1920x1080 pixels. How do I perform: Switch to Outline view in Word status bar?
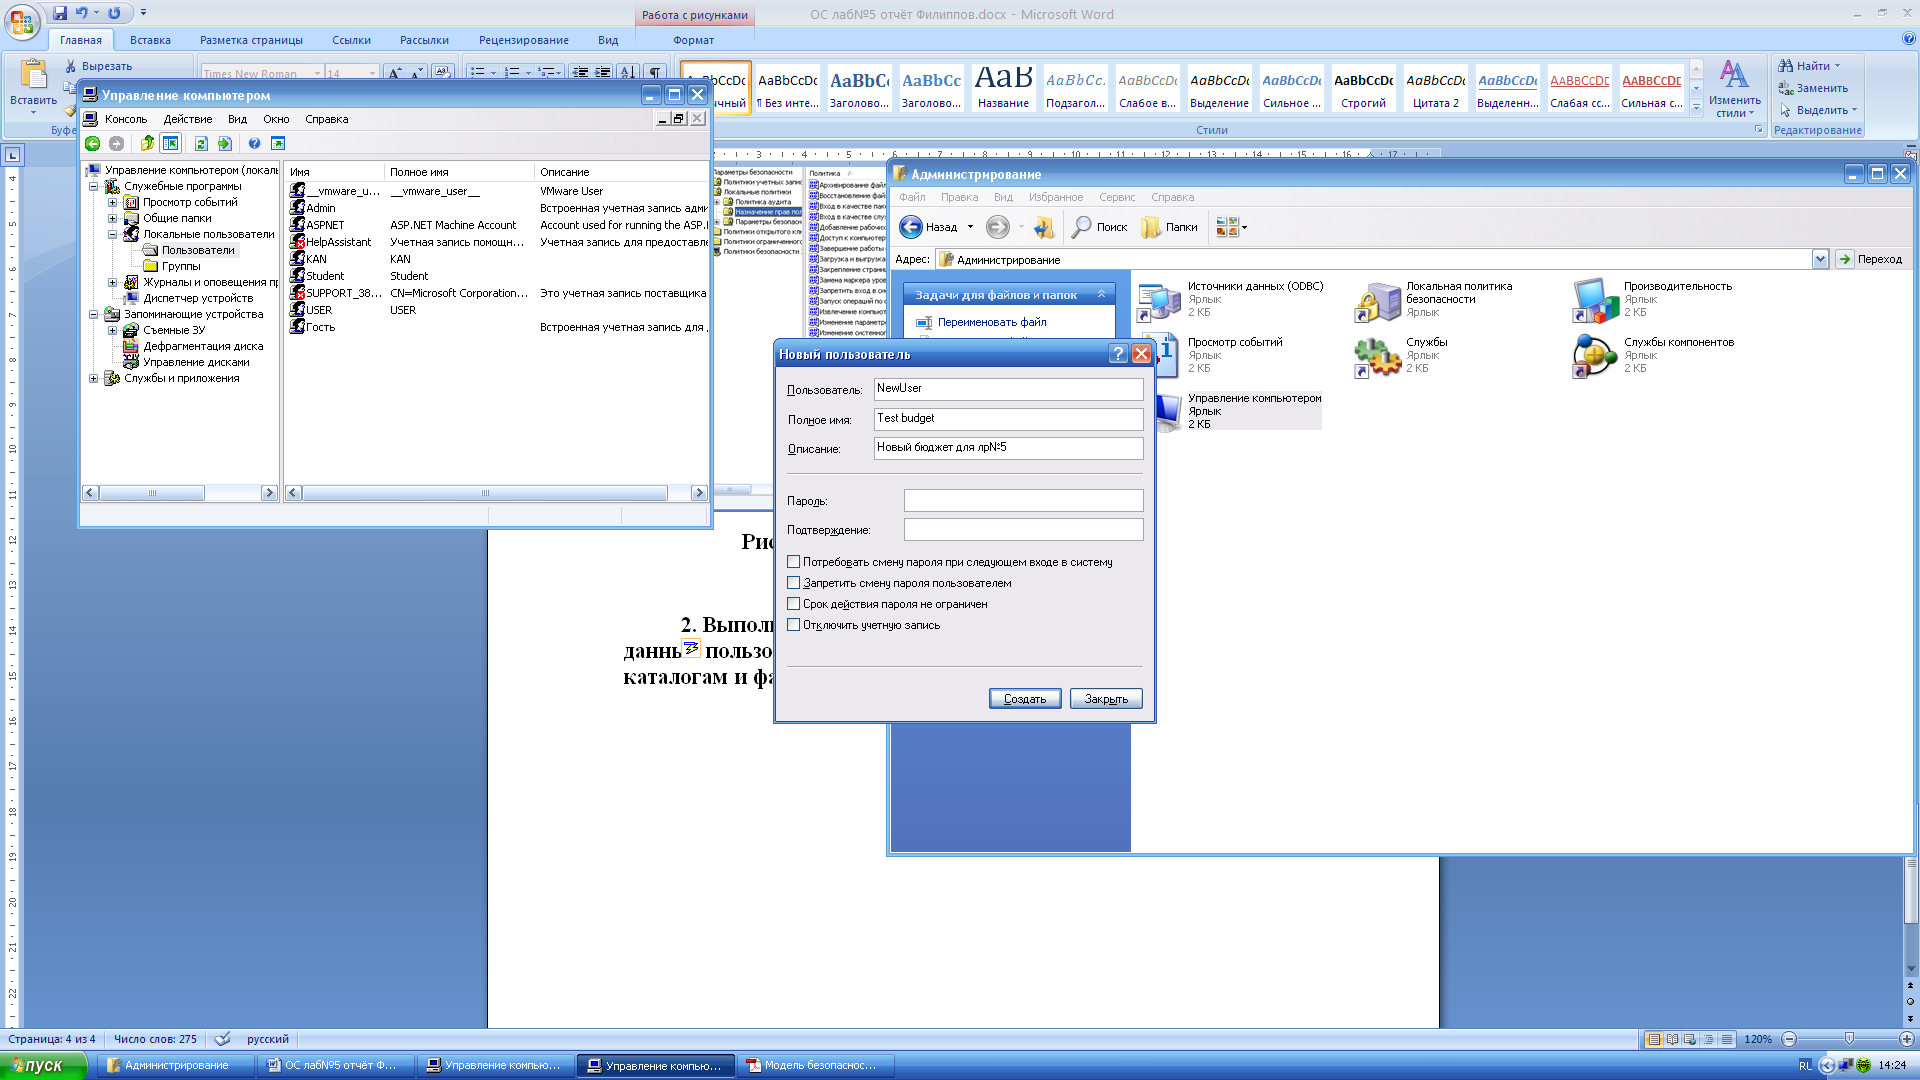click(1708, 1039)
